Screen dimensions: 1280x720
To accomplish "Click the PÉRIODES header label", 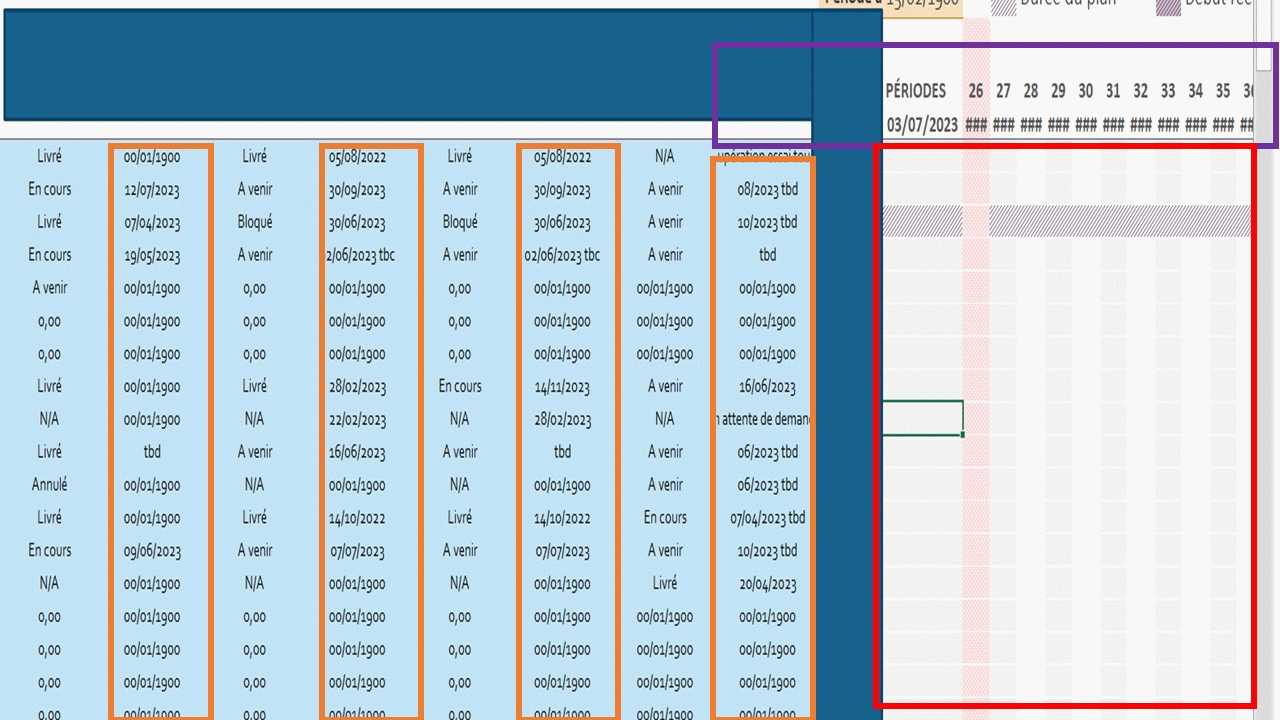I will 916,91.
